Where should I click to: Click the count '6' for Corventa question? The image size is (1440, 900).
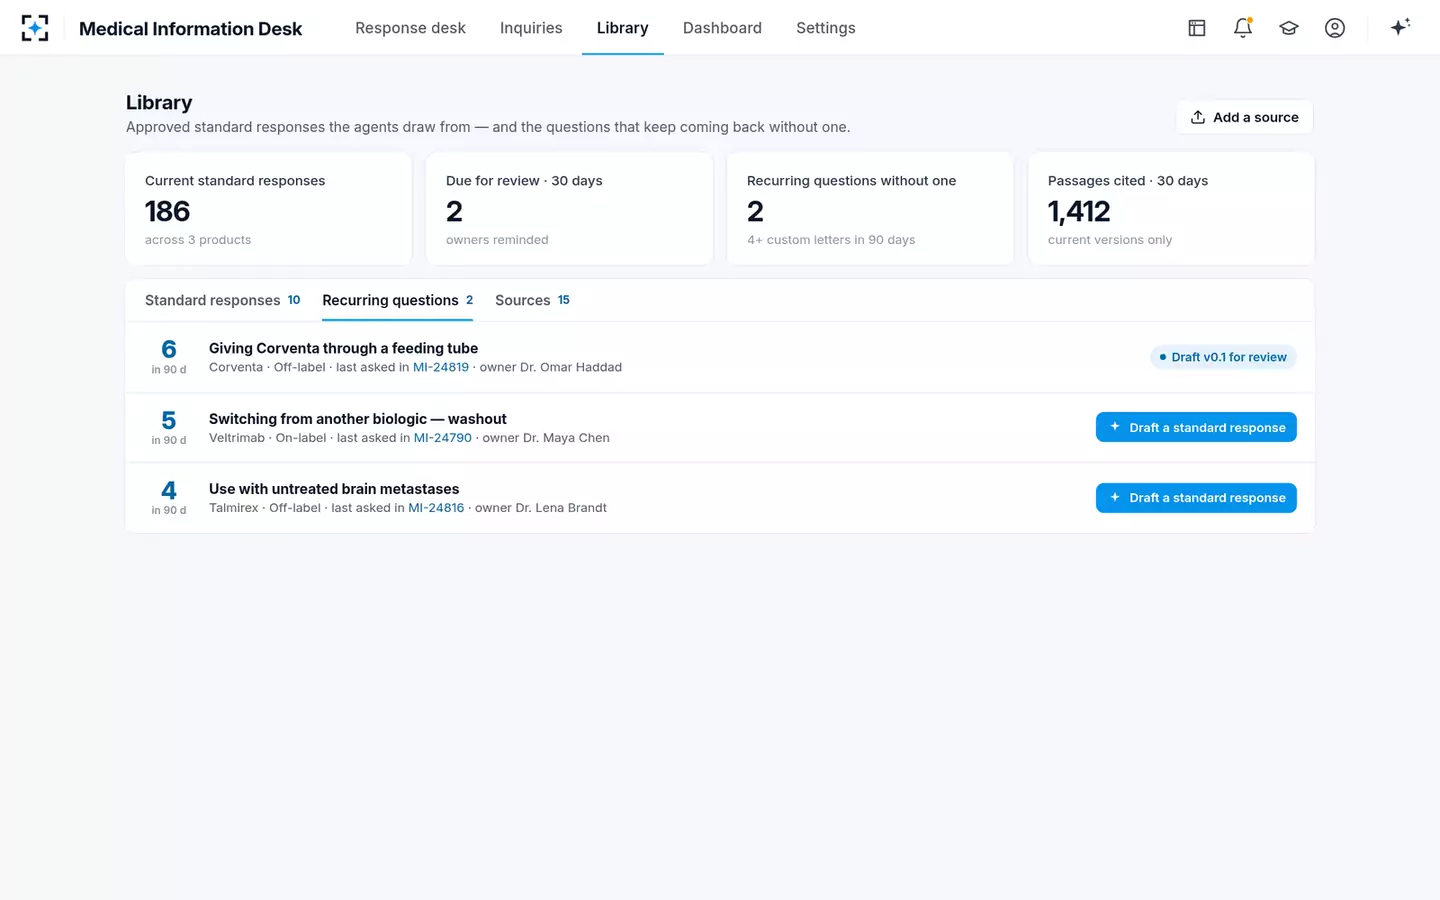[x=169, y=349]
